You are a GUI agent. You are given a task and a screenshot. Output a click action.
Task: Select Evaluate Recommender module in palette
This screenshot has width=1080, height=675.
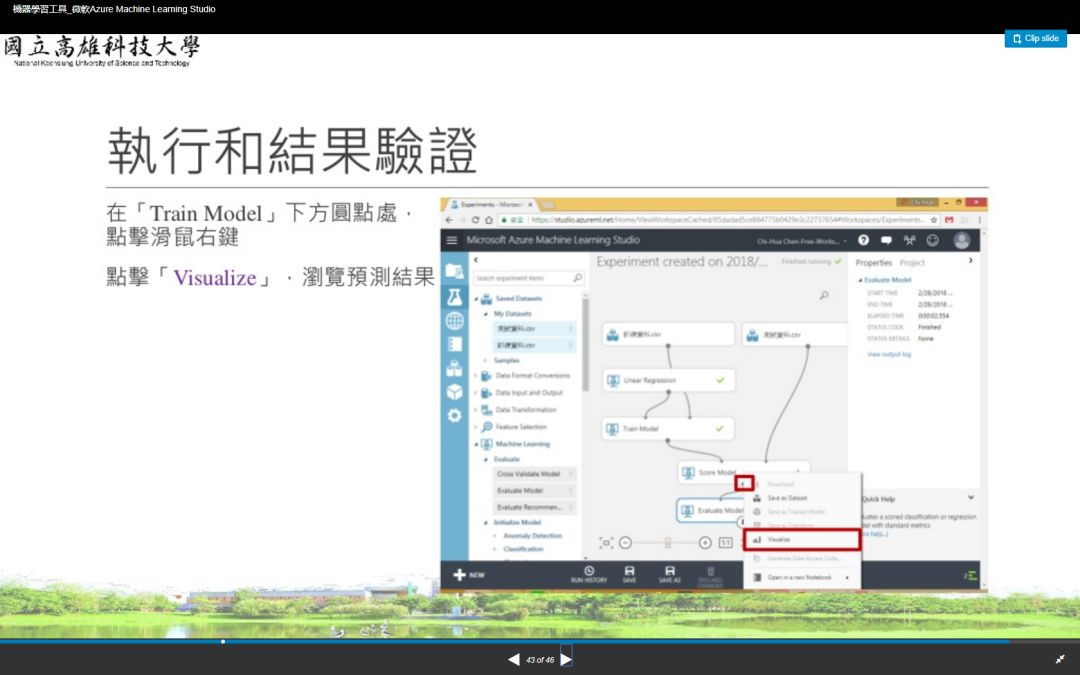[x=534, y=507]
